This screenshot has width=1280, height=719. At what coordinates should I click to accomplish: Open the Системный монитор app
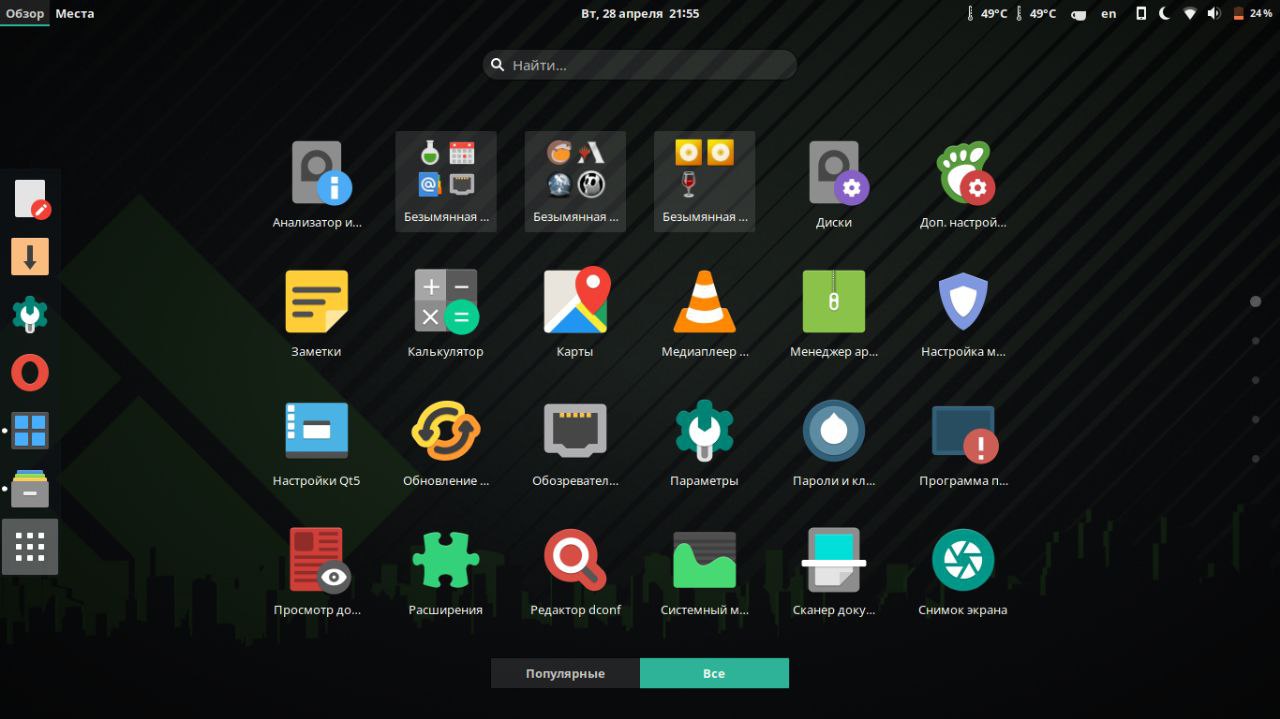704,570
